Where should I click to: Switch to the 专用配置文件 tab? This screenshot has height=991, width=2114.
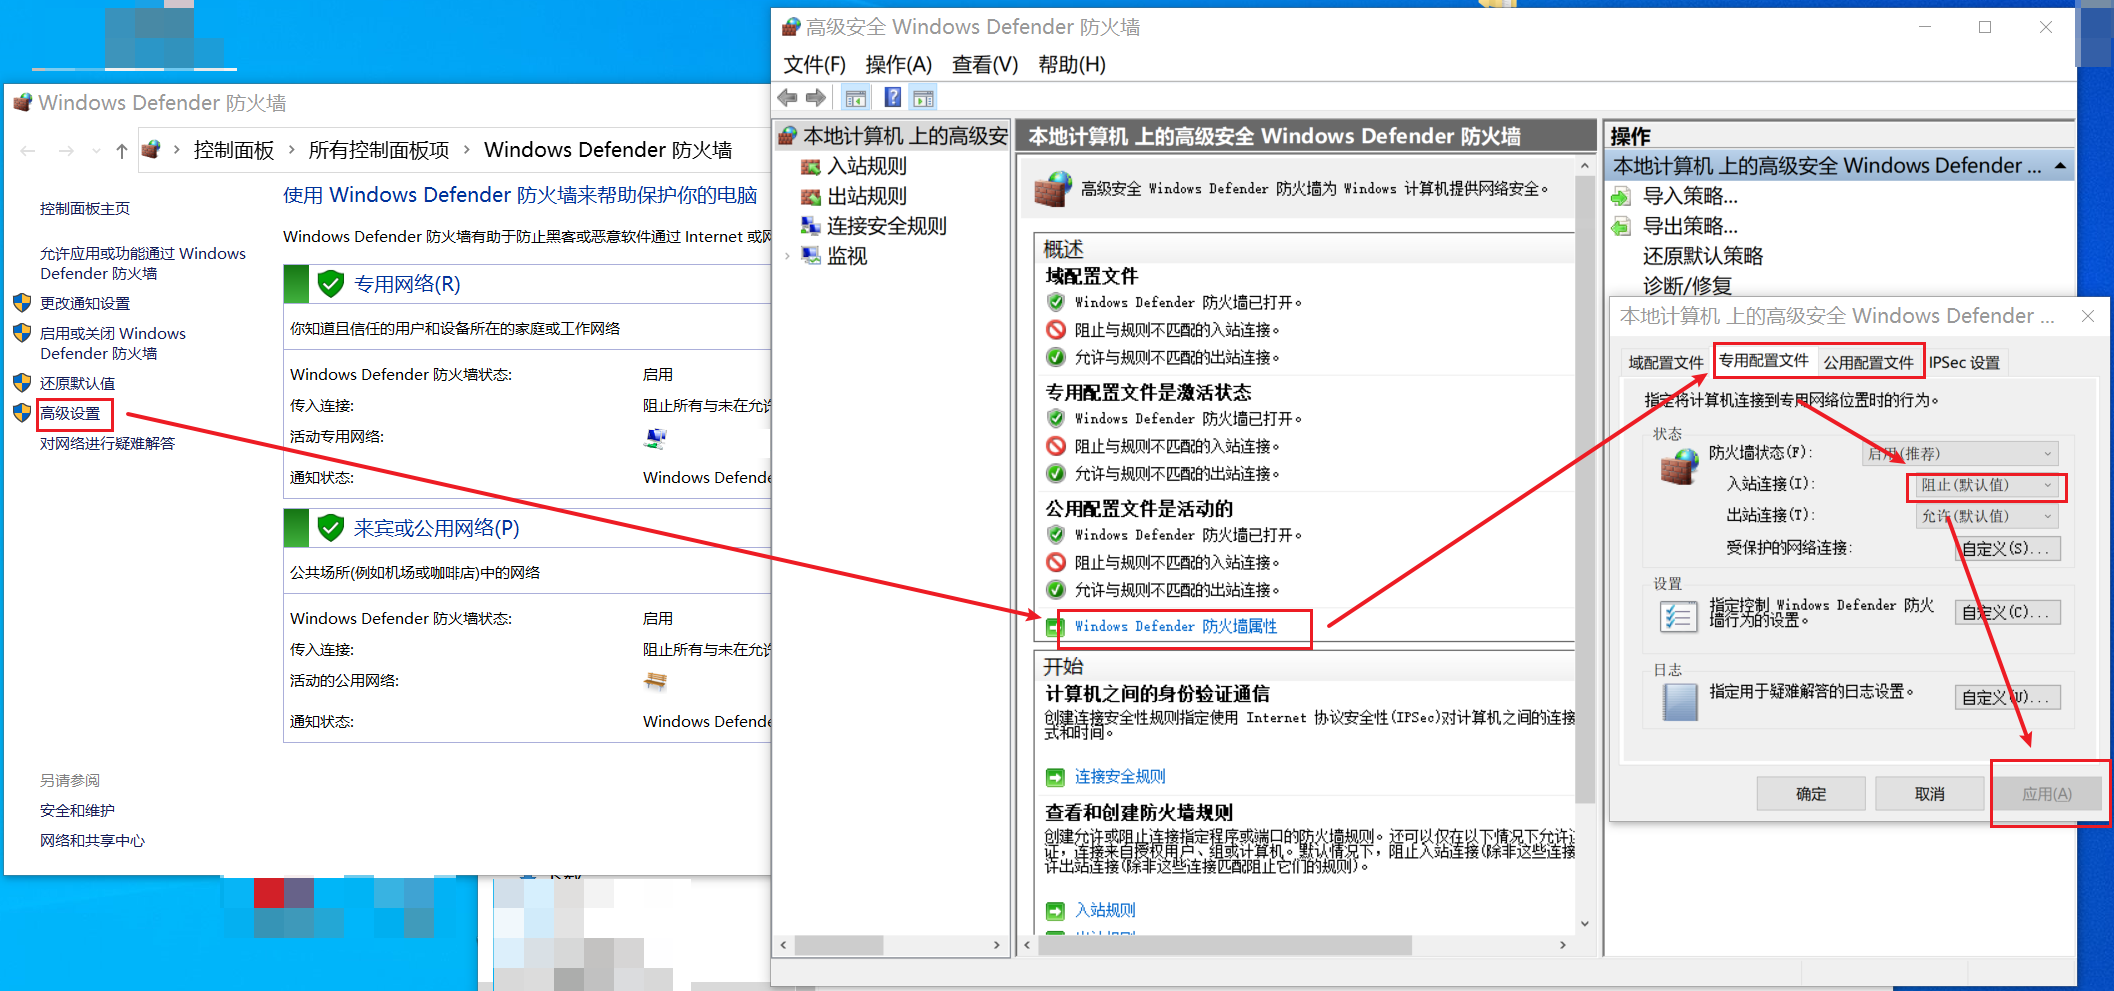pos(1763,361)
